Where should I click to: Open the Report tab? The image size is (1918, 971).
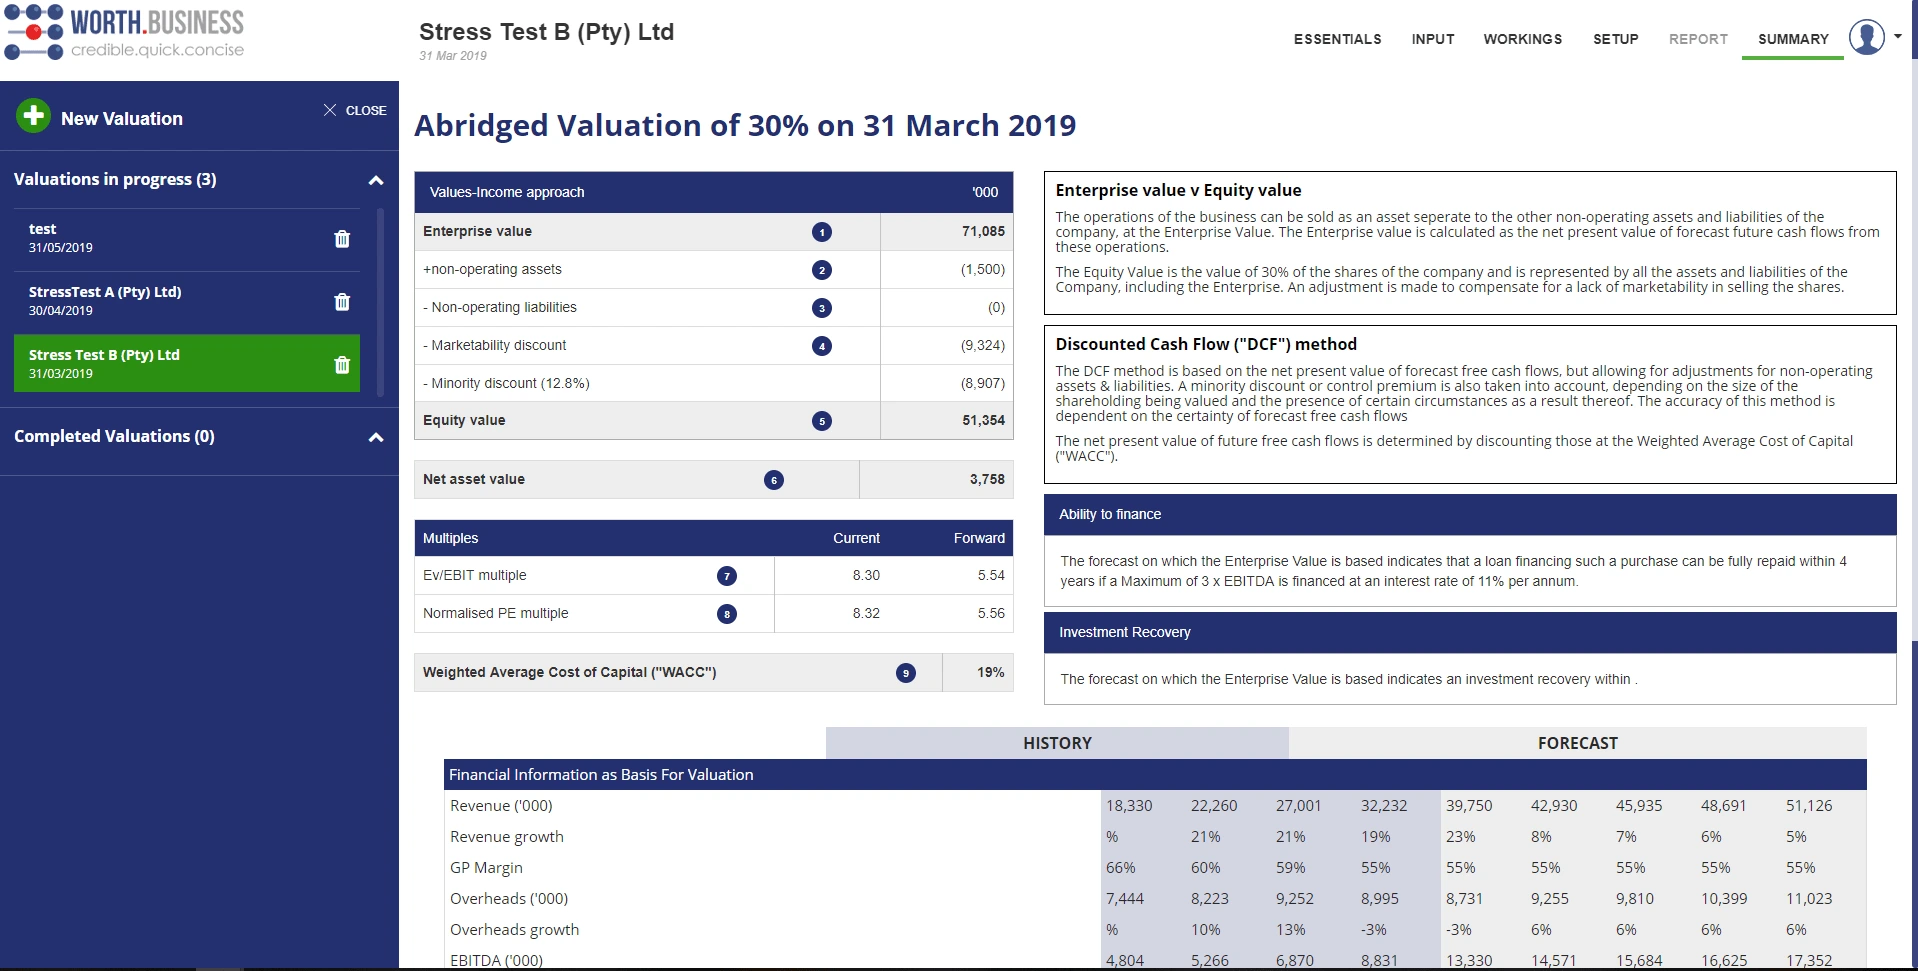(1698, 39)
